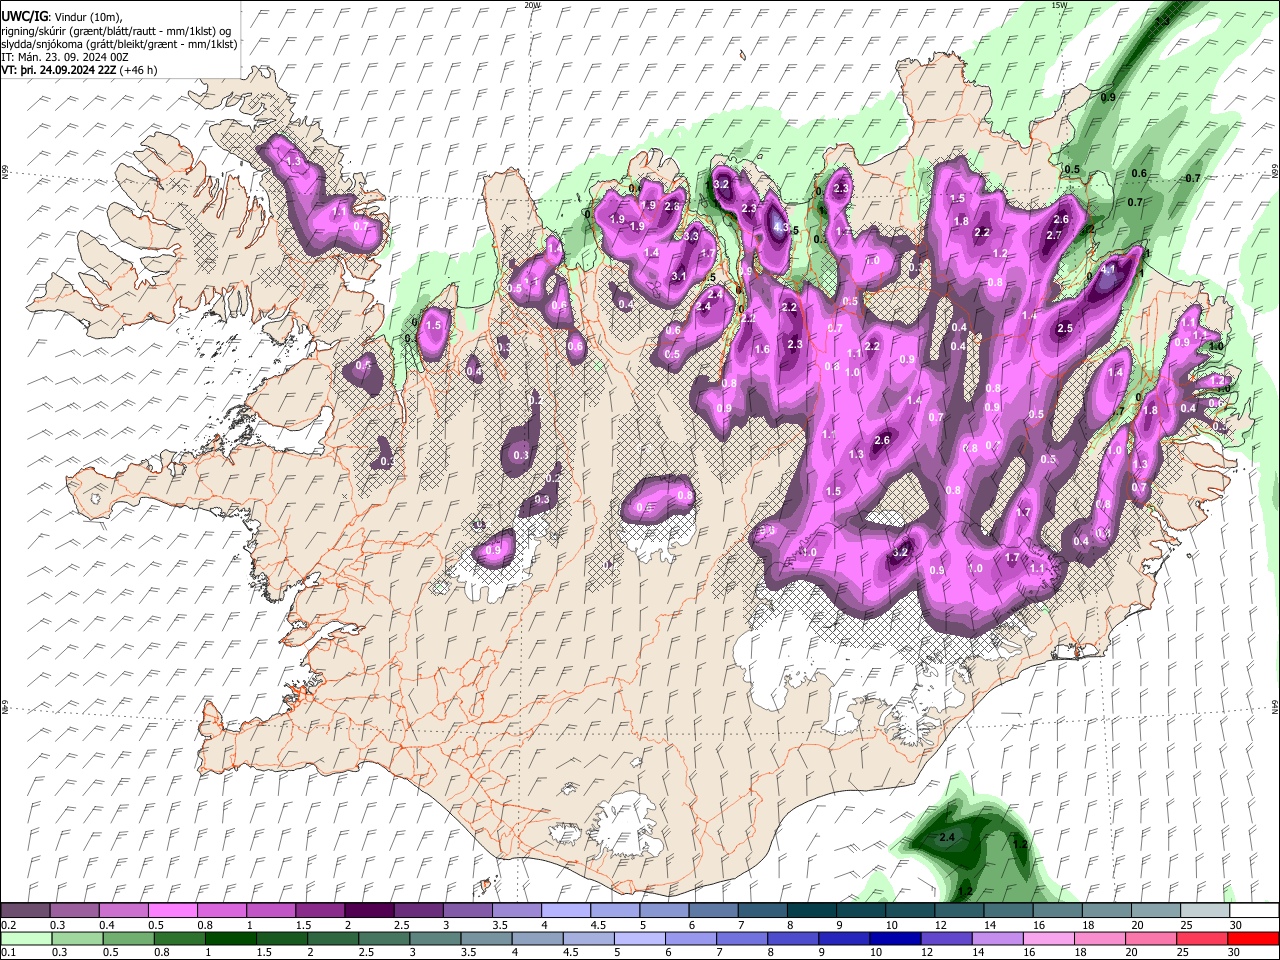Select the top-row legend swatch from 0.2 to 0.3
Viewport: 1280px width, 960px height.
[25, 911]
